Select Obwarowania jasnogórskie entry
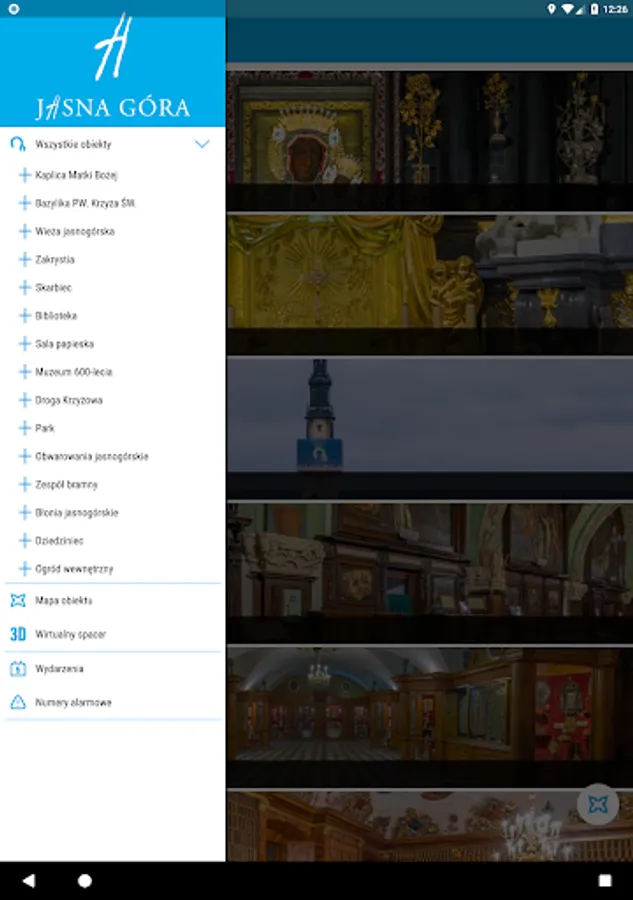 pyautogui.click(x=92, y=456)
